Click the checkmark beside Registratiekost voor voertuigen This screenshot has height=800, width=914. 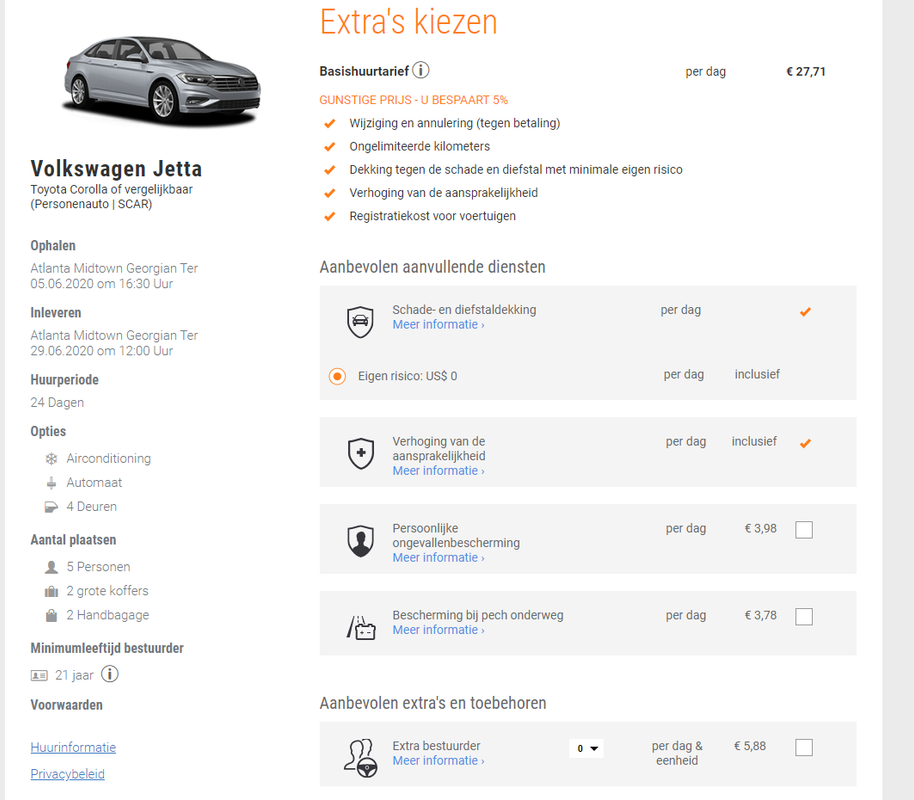tap(330, 216)
